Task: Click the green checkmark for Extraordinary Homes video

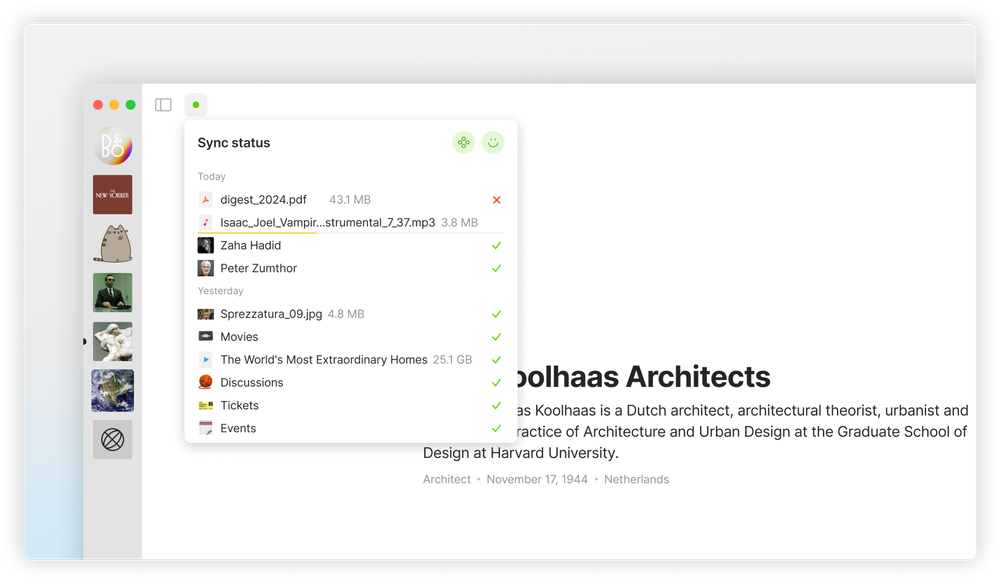Action: [x=496, y=360]
